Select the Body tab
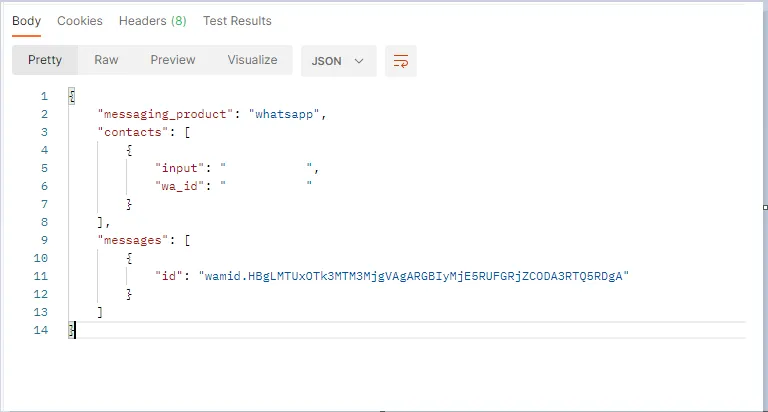 coord(26,21)
